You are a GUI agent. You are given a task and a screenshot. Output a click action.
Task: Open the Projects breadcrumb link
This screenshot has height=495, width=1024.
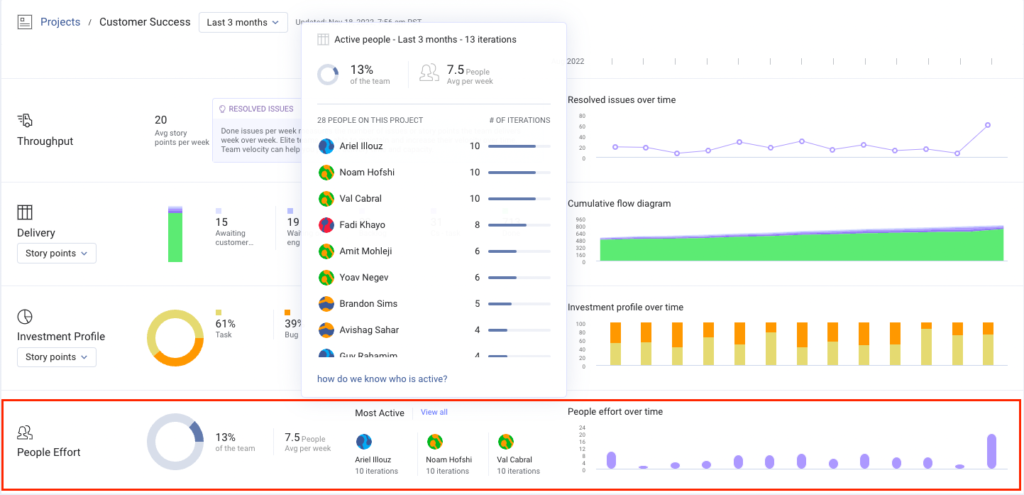[60, 22]
